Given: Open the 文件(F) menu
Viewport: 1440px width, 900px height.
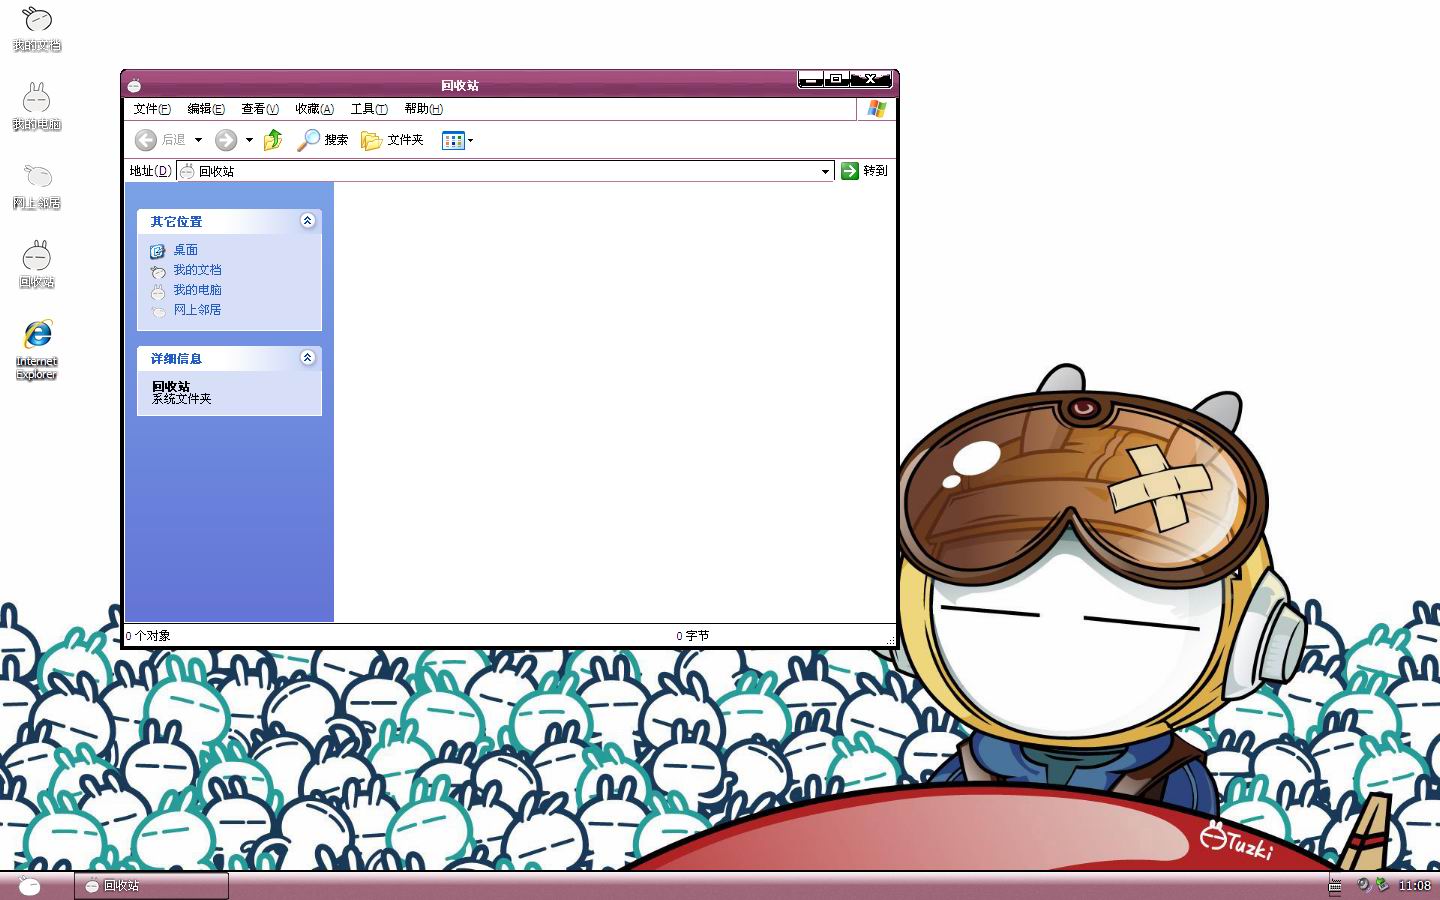Looking at the screenshot, I should (x=152, y=109).
